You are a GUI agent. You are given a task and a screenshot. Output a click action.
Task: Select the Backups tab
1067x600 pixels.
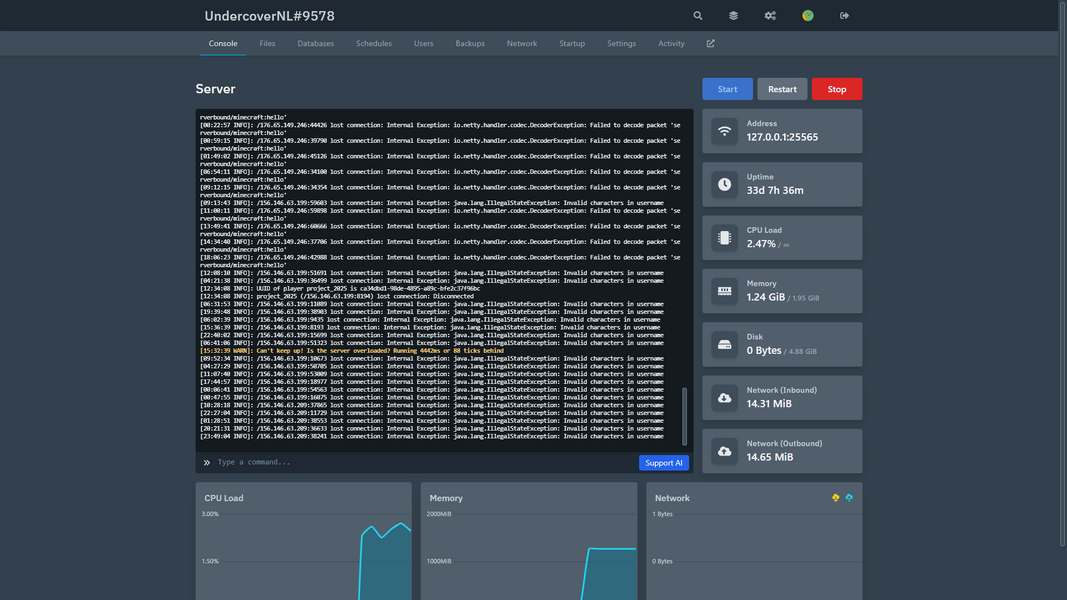(470, 44)
